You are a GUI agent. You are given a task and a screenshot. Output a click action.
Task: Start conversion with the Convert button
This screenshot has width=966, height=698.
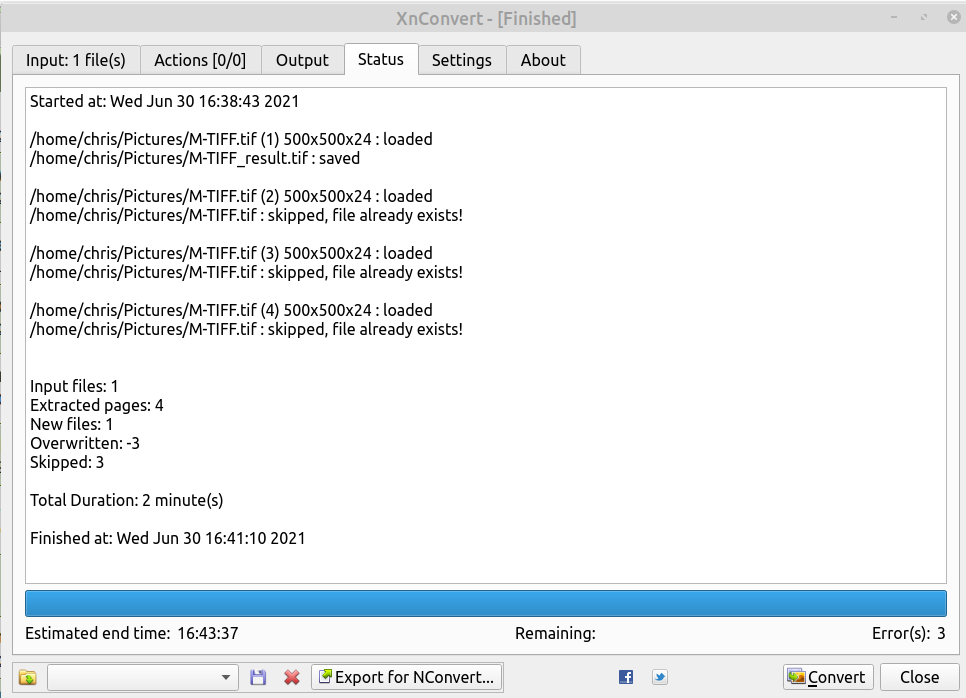pyautogui.click(x=828, y=677)
